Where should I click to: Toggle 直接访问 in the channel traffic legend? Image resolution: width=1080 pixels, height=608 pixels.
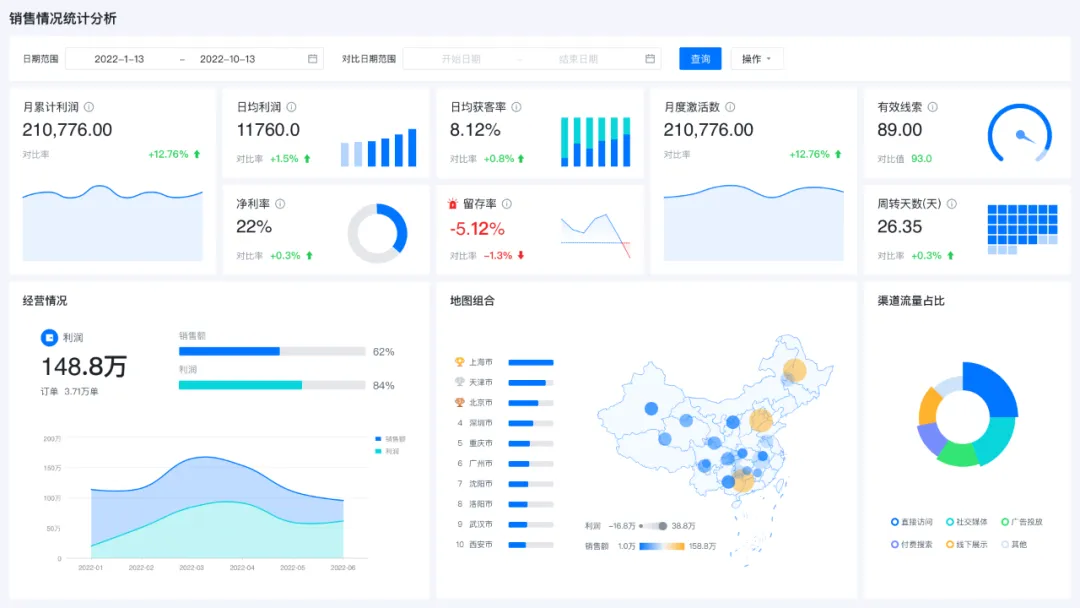[912, 522]
